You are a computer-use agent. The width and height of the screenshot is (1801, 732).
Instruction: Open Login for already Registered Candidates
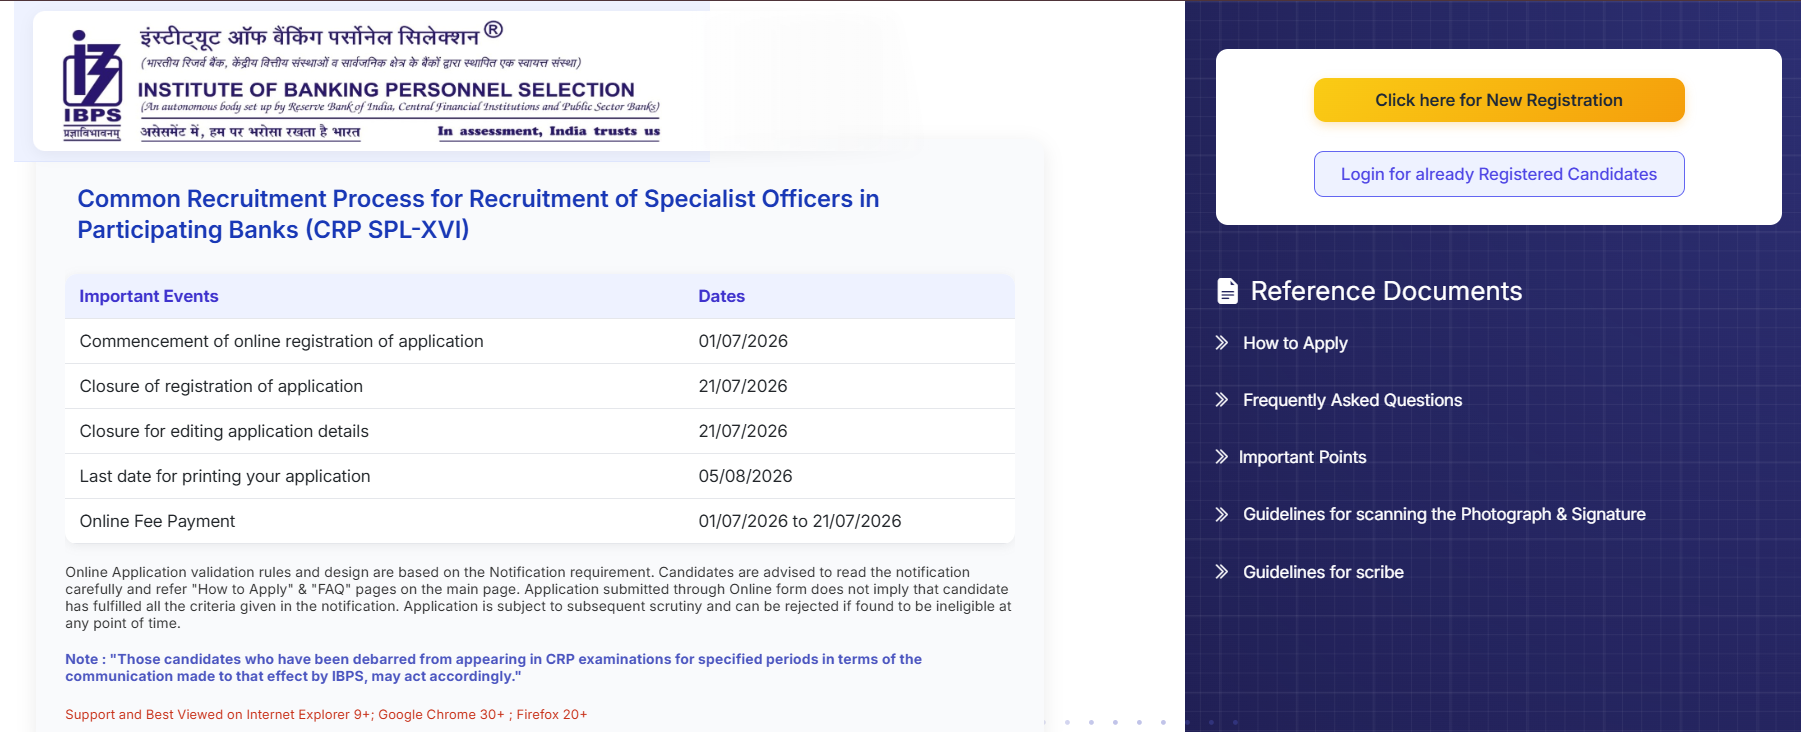[x=1498, y=174]
